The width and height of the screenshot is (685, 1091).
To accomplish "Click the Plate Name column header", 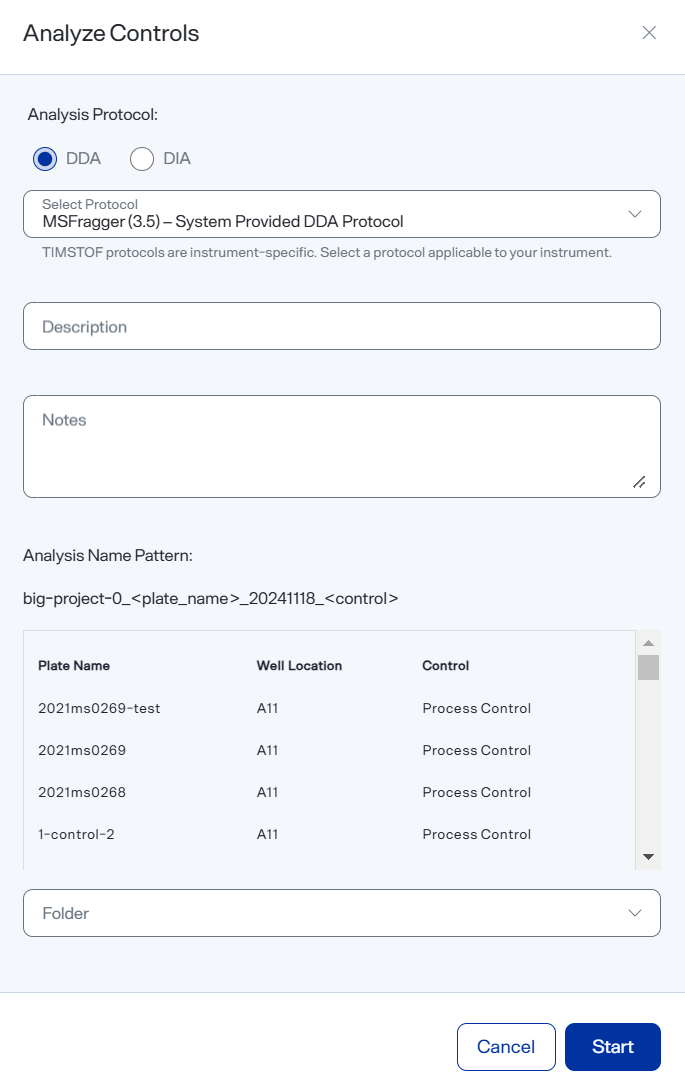I will (x=74, y=666).
